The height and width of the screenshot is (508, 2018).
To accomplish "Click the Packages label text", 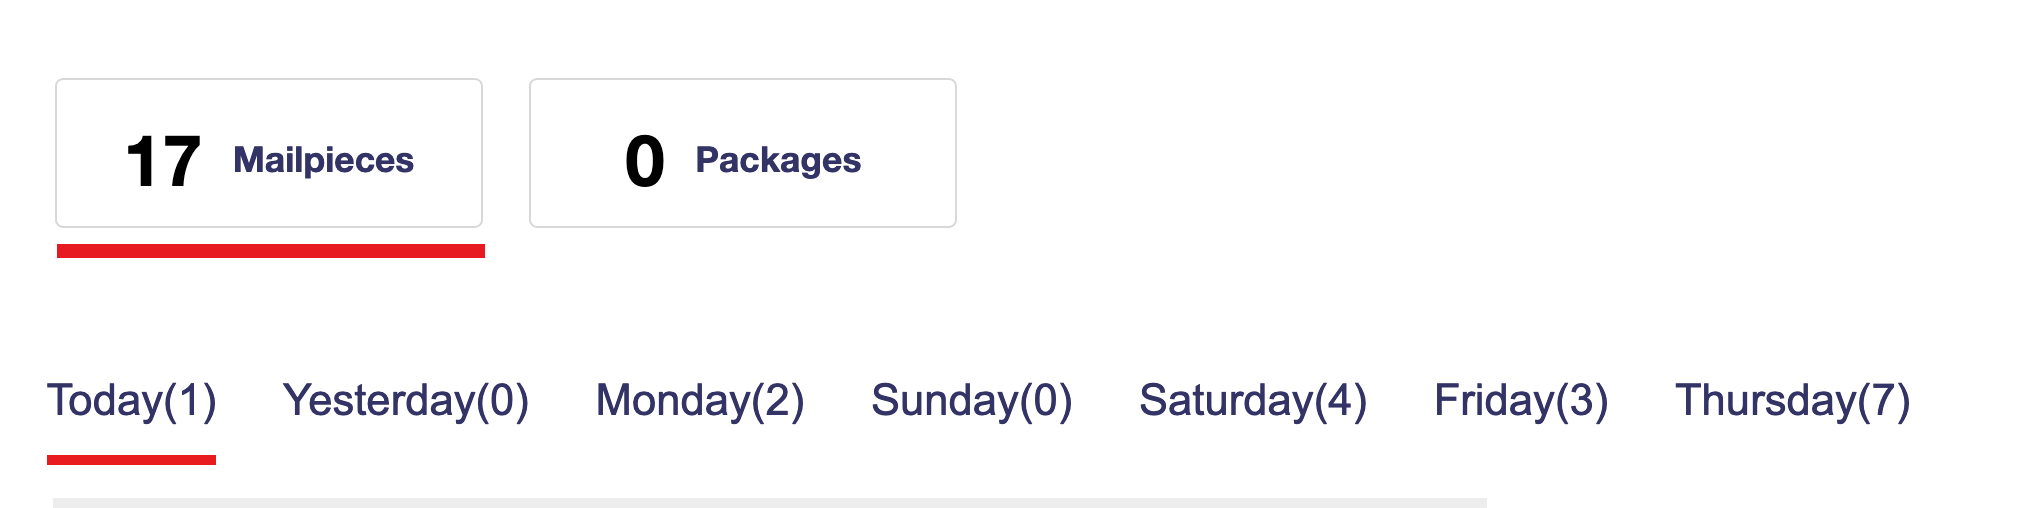I will coord(778,160).
